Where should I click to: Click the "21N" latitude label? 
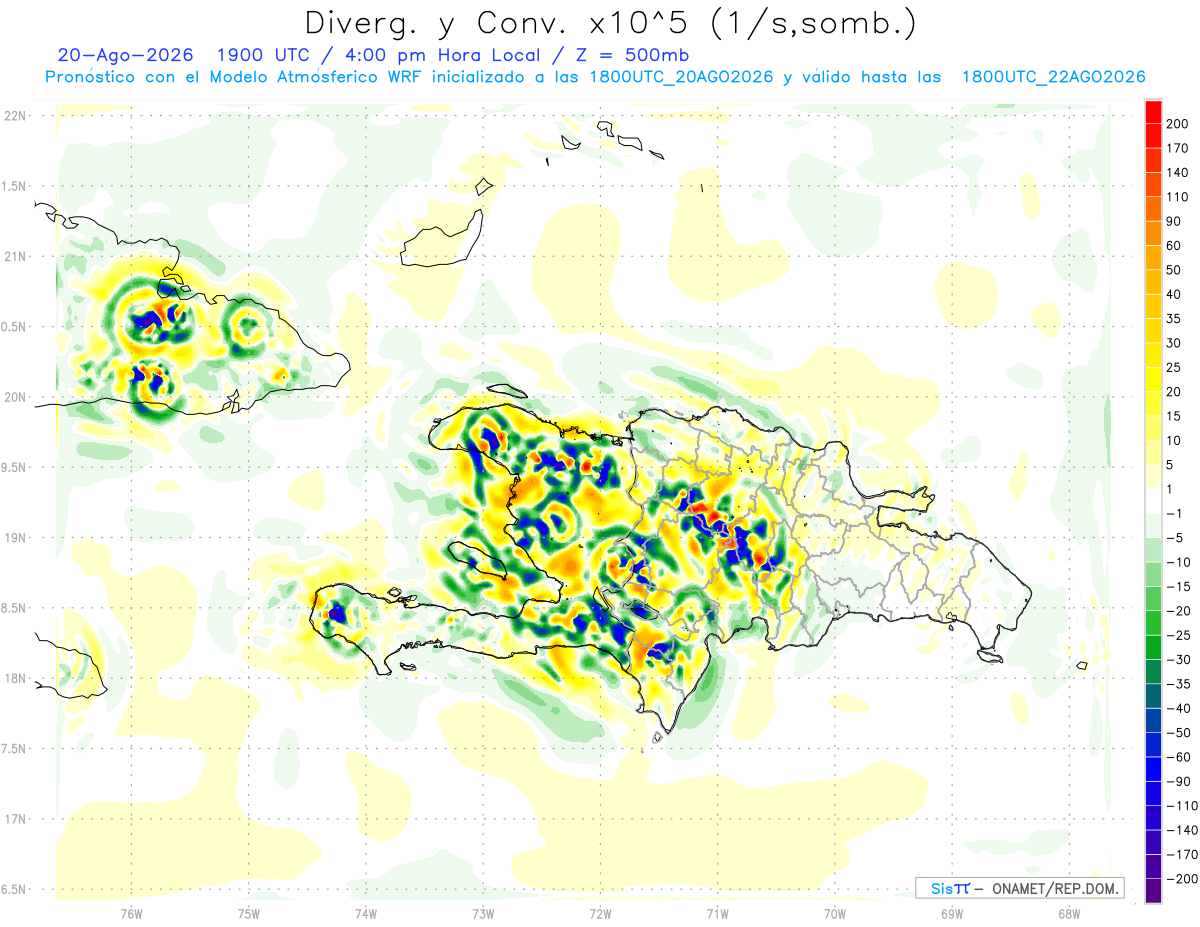15,257
